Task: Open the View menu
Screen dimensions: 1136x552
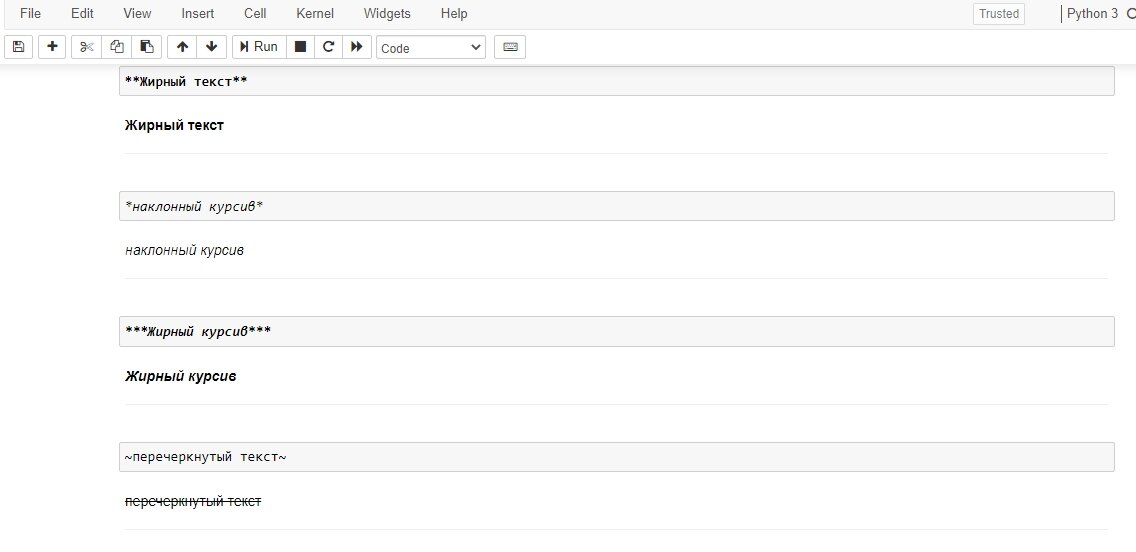Action: pos(138,14)
